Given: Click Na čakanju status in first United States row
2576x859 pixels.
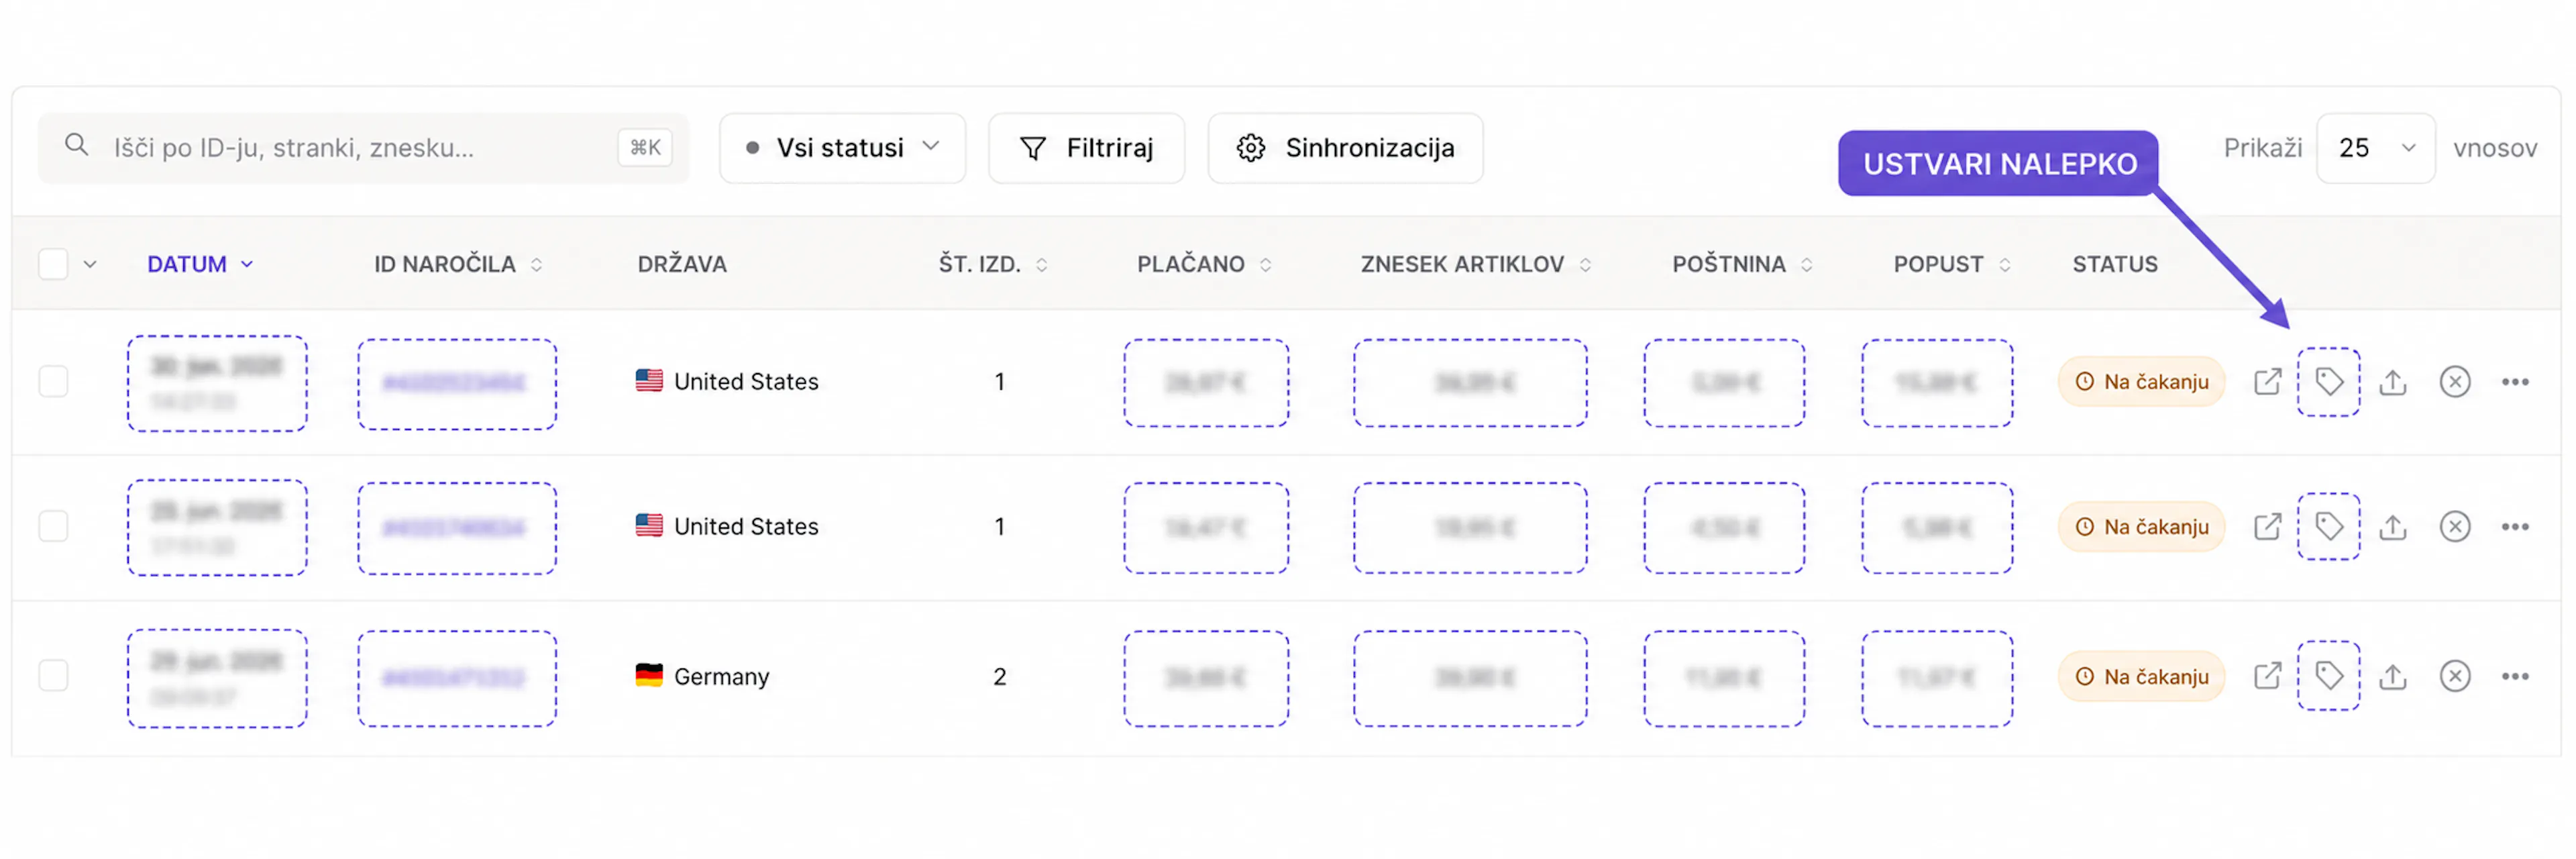Looking at the screenshot, I should click(2141, 381).
